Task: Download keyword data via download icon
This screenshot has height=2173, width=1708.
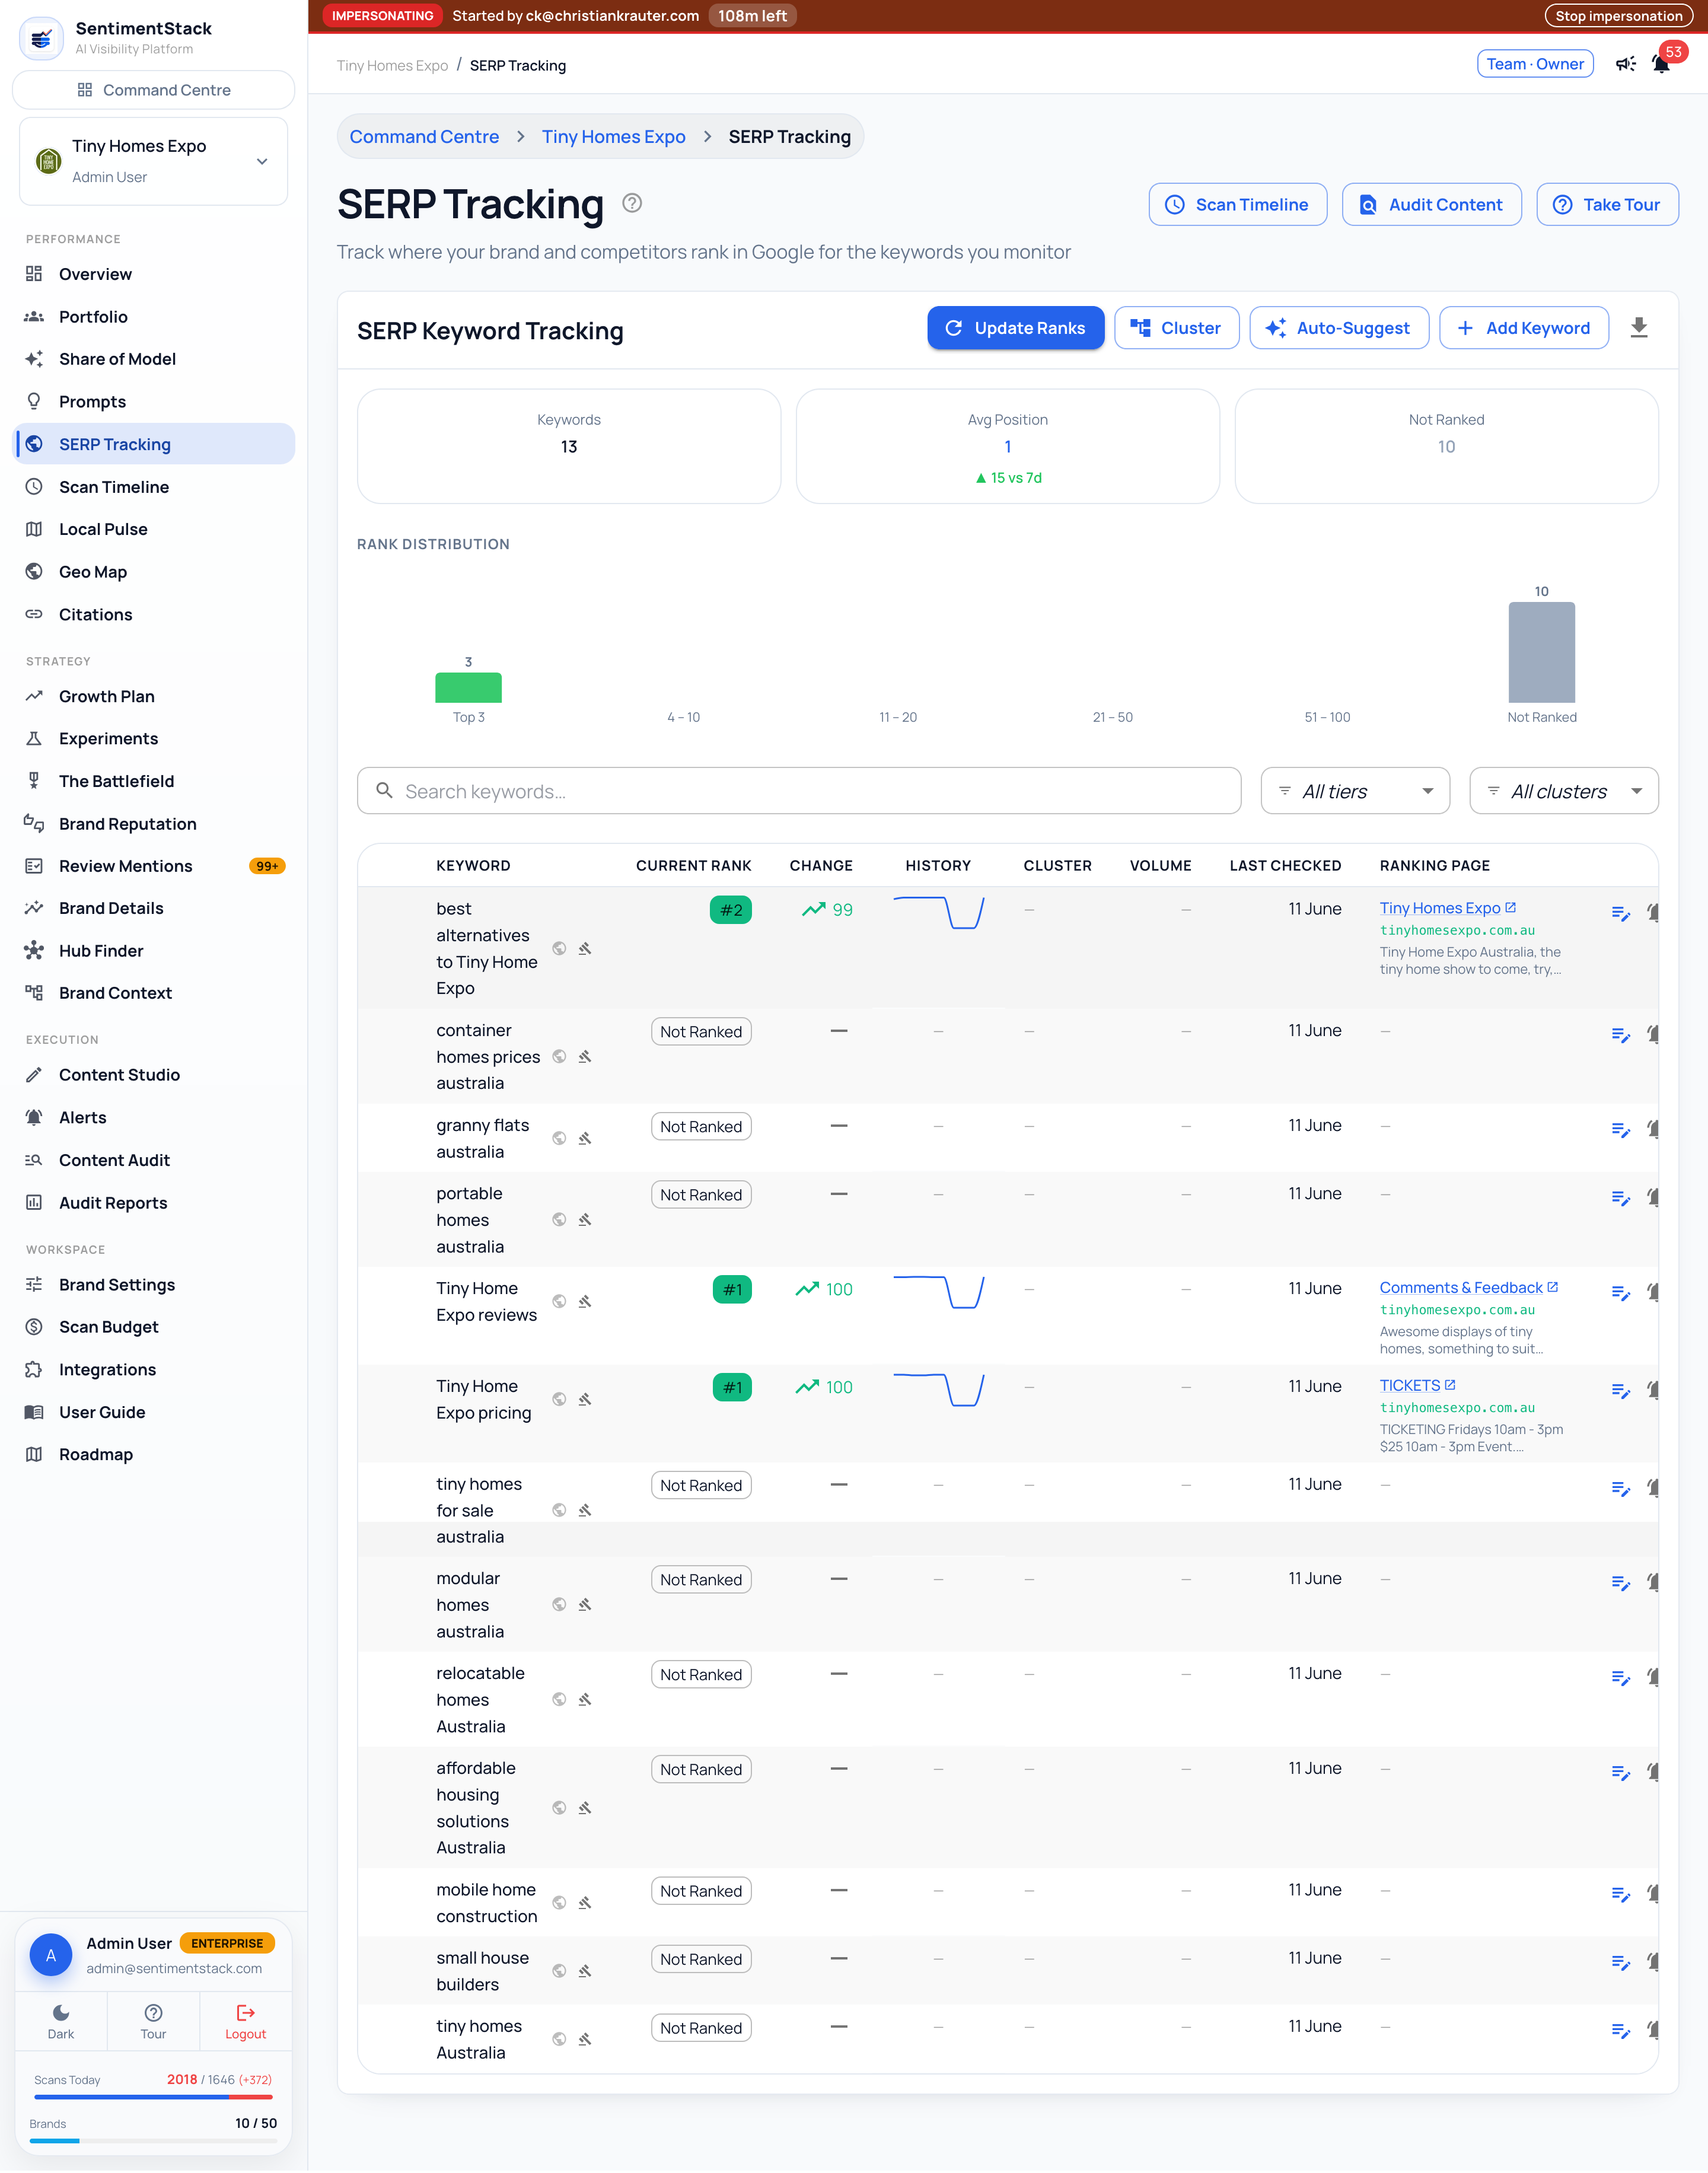Action: coord(1639,328)
